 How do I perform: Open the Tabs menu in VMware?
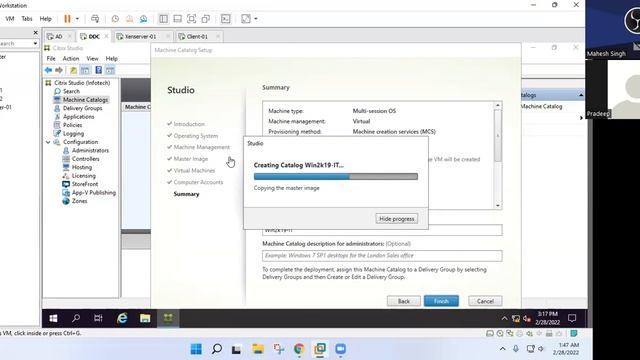coord(27,19)
